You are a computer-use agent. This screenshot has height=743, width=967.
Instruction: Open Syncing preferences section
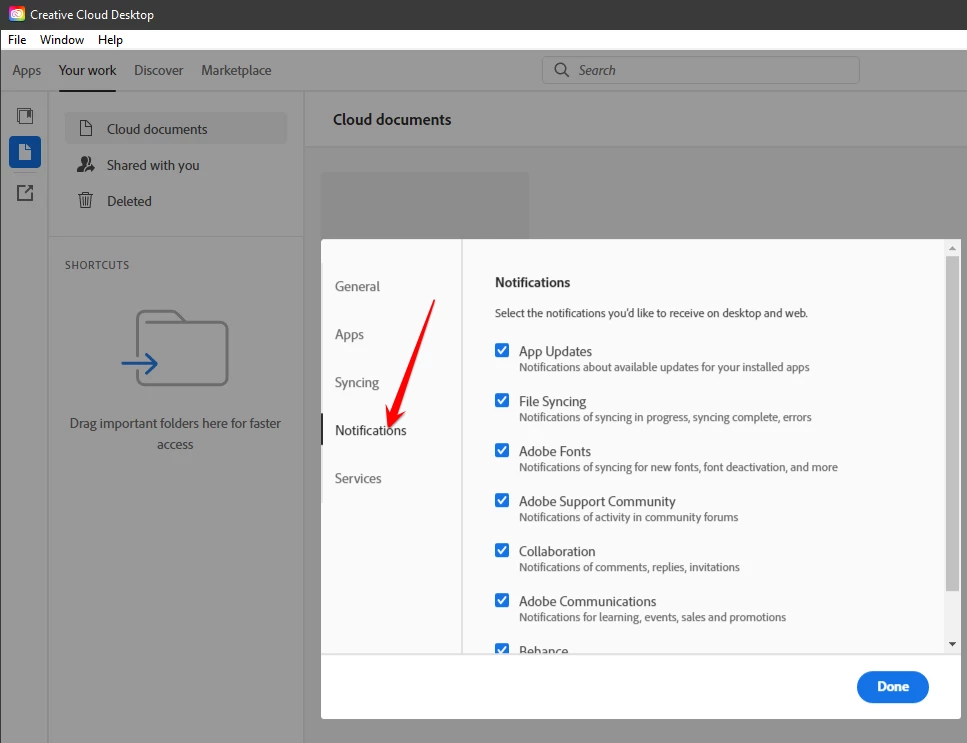(x=356, y=382)
